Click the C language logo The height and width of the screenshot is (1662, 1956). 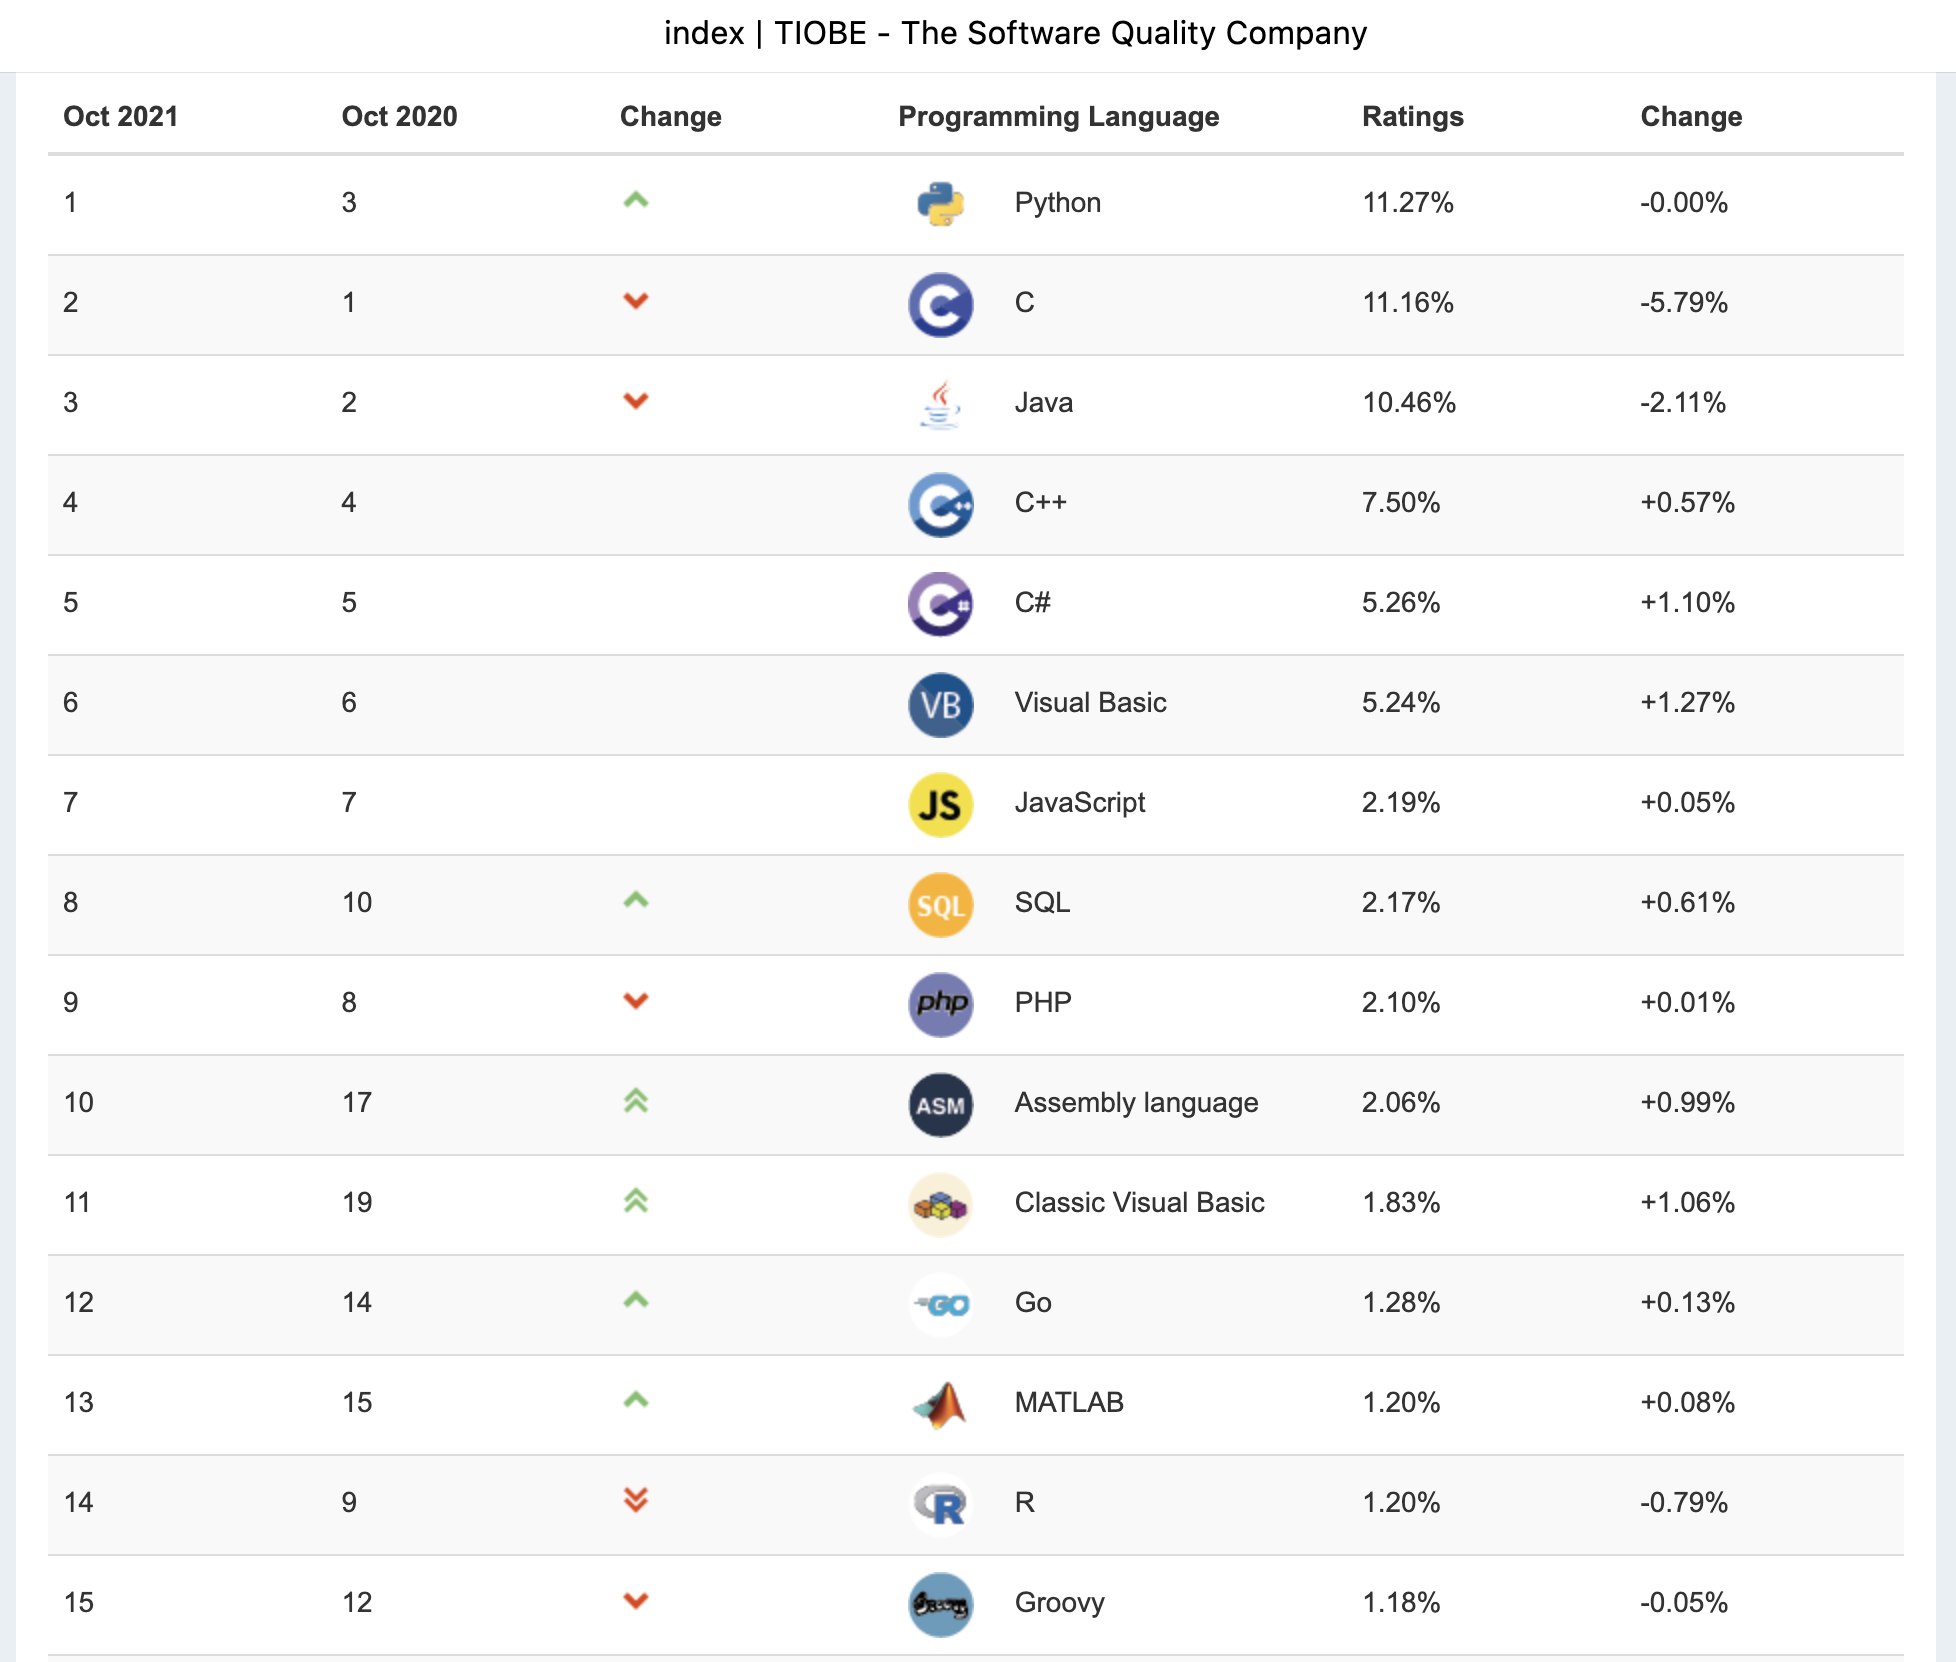[940, 304]
